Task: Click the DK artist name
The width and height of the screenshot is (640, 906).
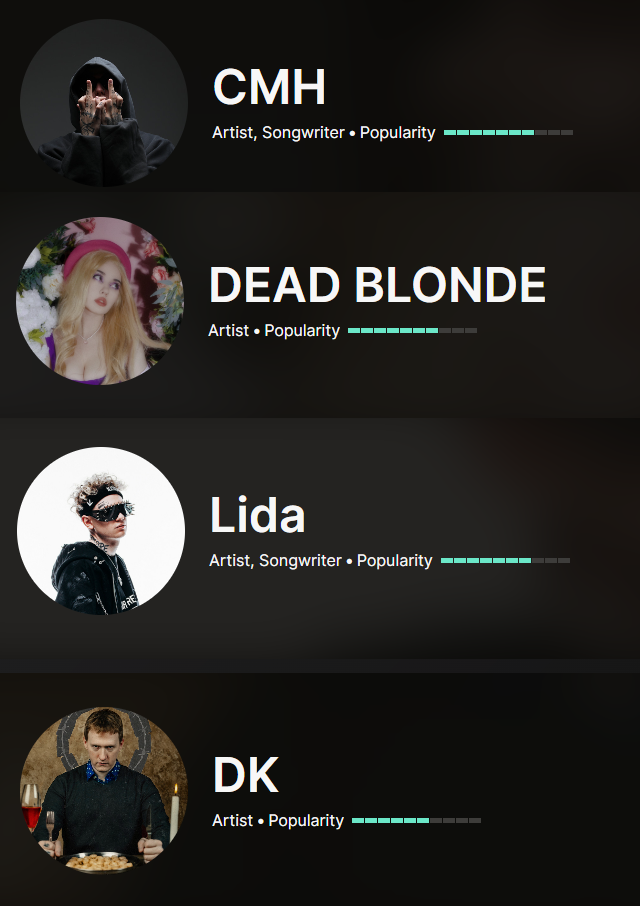Action: (x=245, y=775)
